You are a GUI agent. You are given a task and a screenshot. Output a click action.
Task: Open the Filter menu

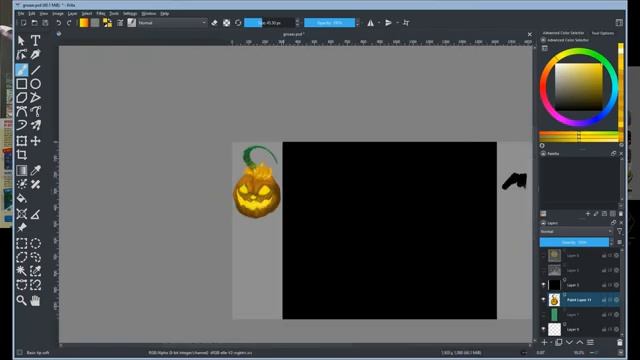(x=100, y=13)
